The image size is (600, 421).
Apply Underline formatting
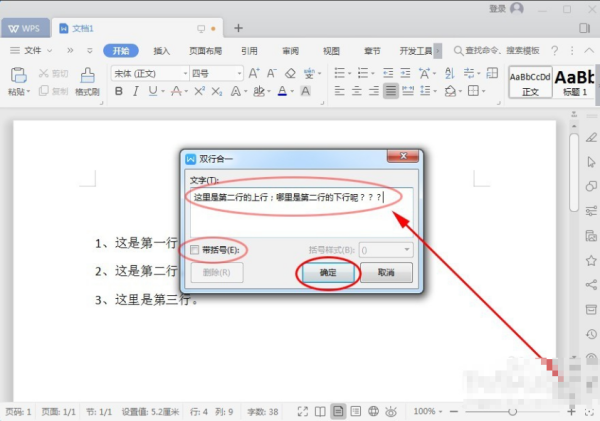coord(153,91)
